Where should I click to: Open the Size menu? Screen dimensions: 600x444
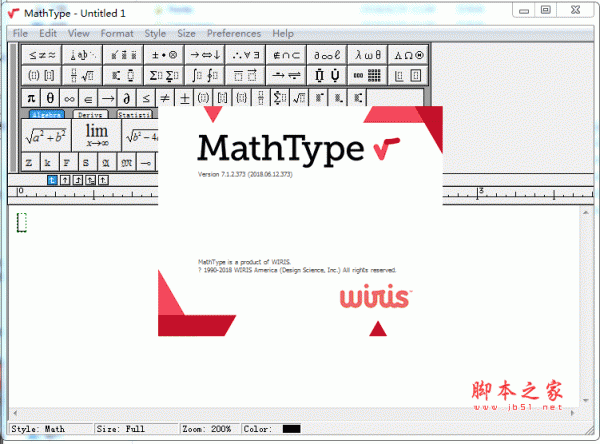(x=186, y=33)
